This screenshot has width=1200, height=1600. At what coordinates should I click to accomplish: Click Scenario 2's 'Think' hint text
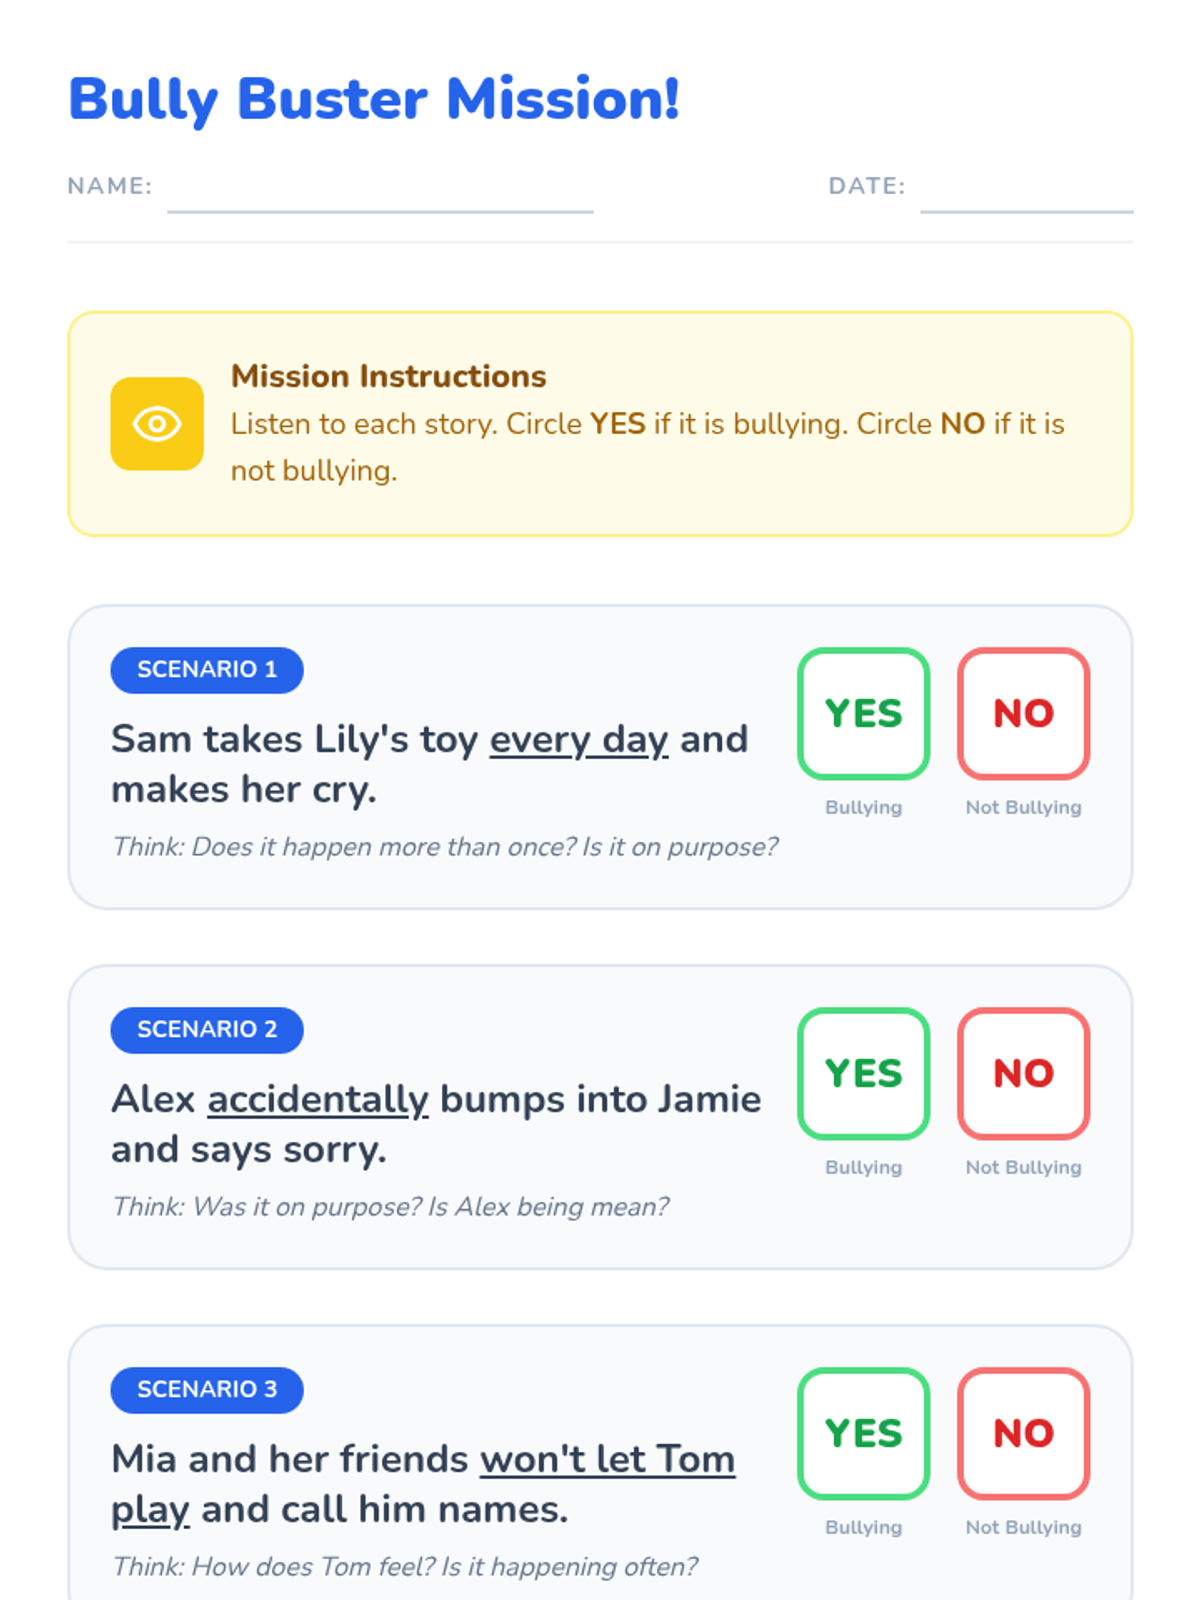pos(390,1207)
